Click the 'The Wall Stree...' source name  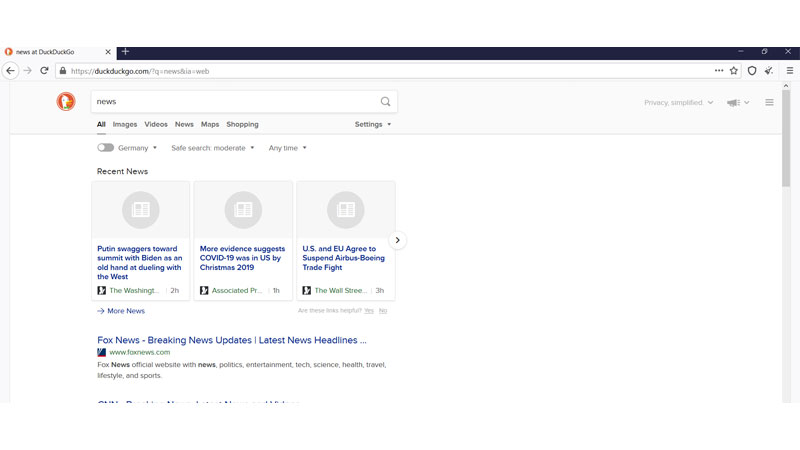[x=340, y=290]
